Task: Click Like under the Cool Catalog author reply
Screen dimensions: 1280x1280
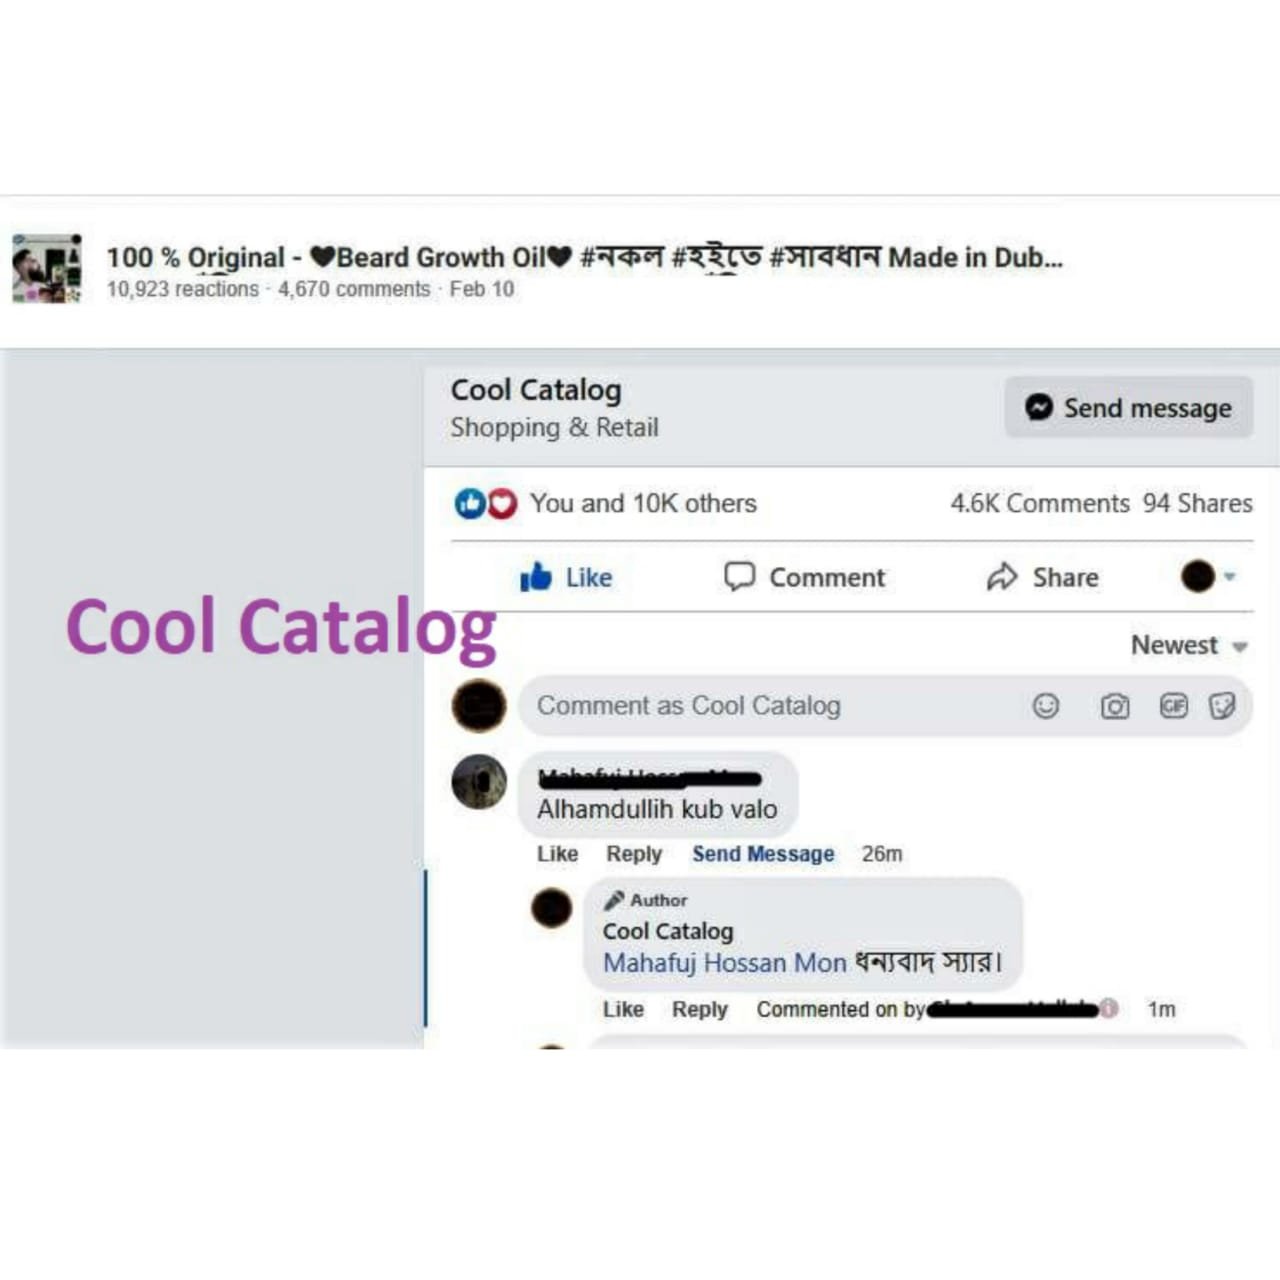Action: (623, 1009)
